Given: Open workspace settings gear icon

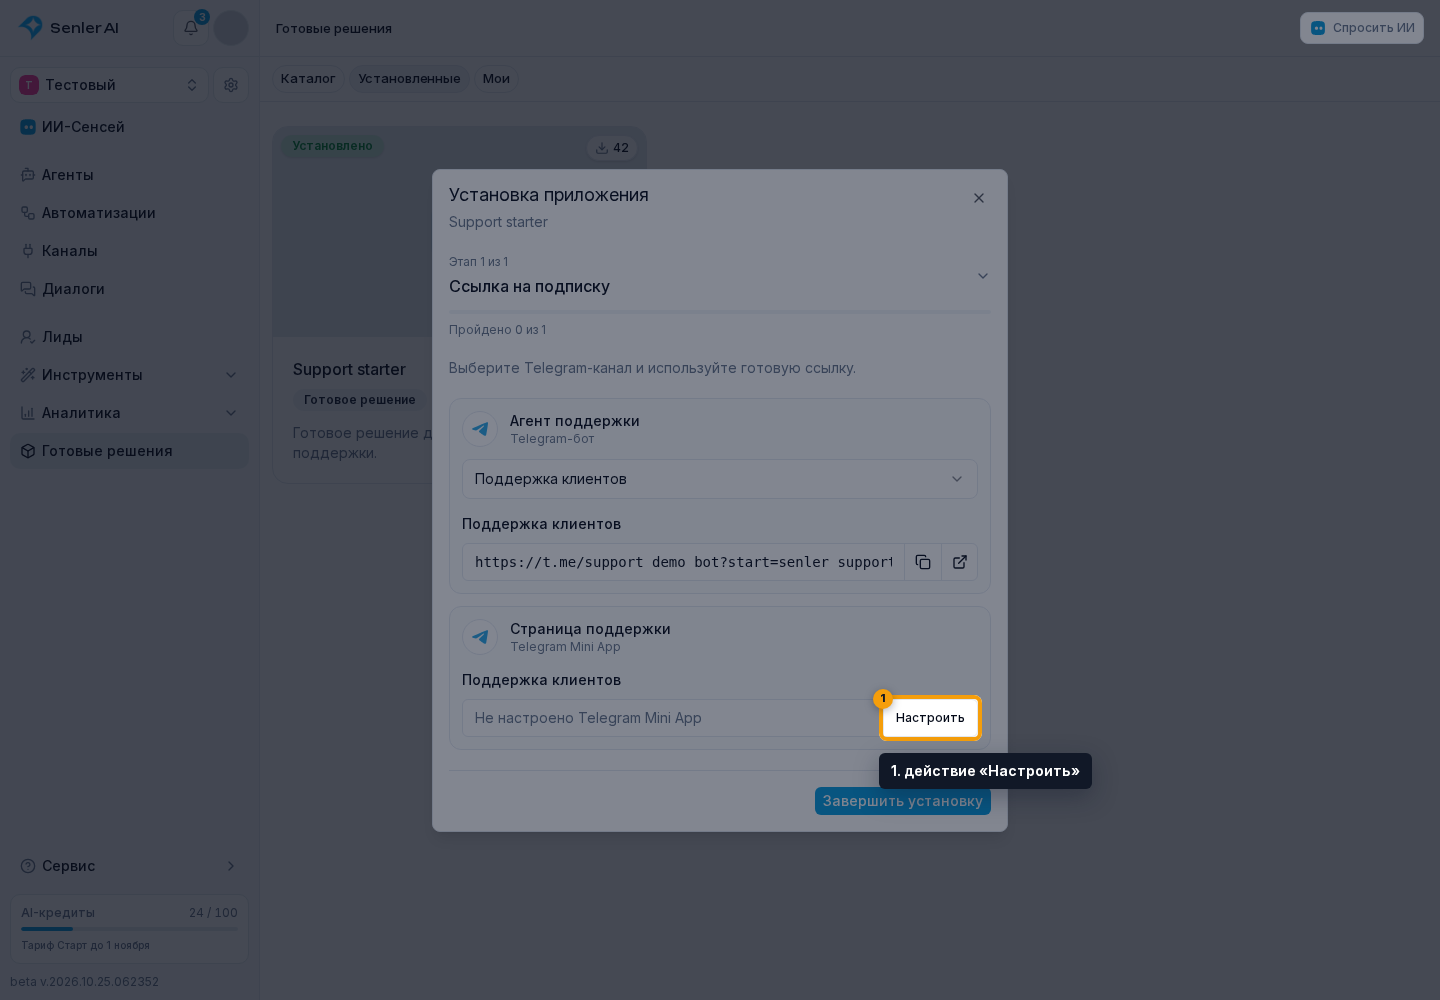Looking at the screenshot, I should (x=231, y=85).
